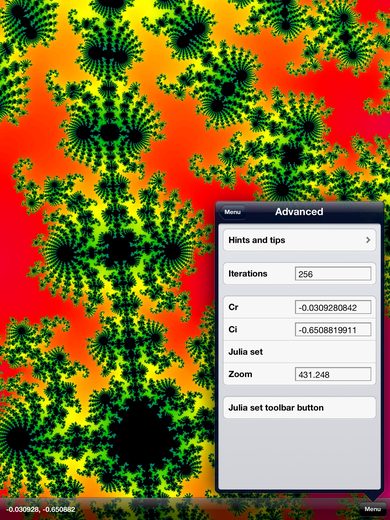Go back via the popover Menu button

click(233, 212)
